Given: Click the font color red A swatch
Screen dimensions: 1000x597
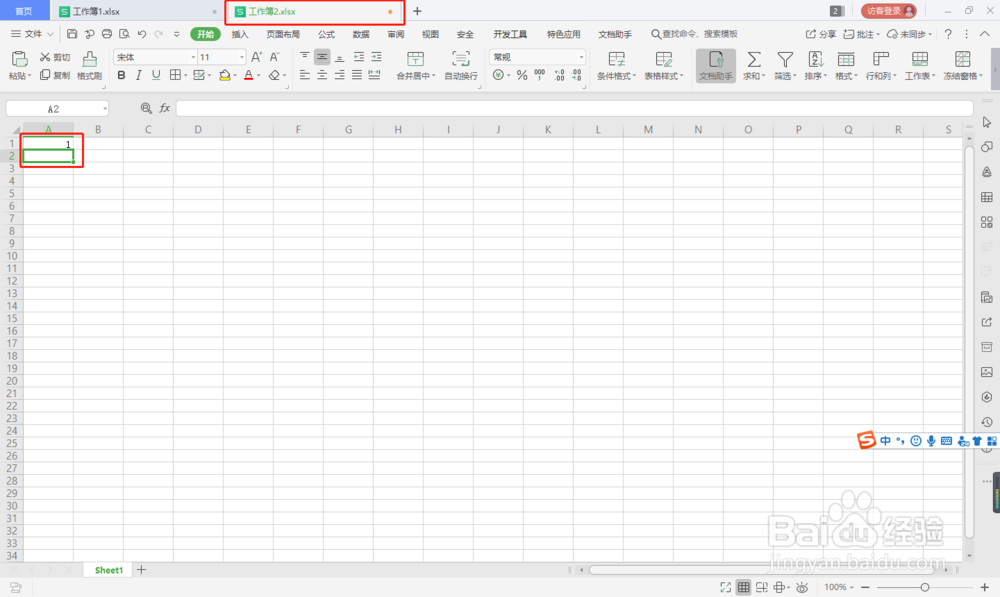Looking at the screenshot, I should (249, 75).
